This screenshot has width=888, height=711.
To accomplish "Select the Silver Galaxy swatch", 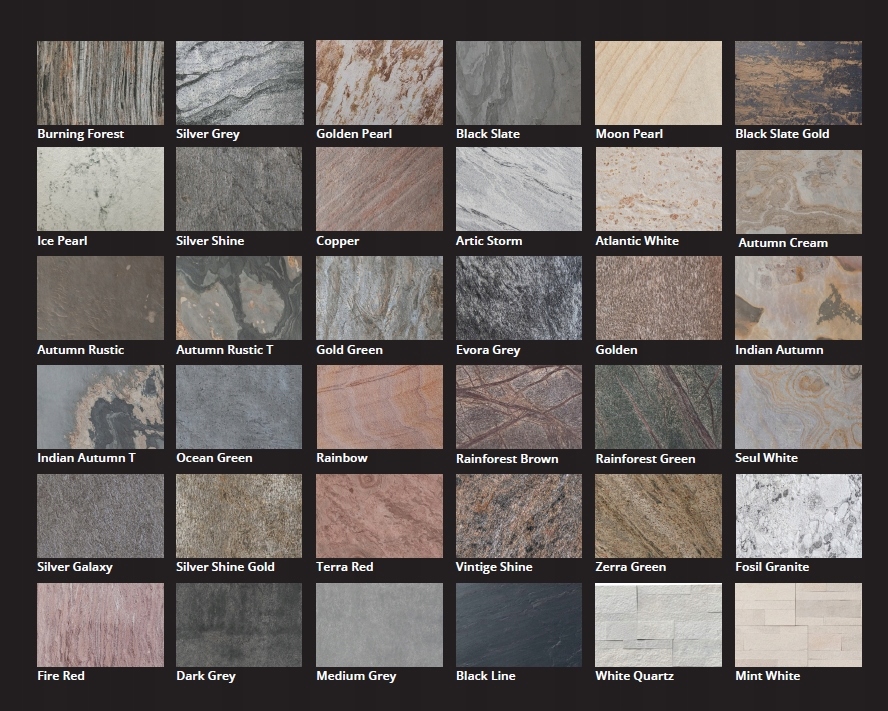I will pos(100,516).
